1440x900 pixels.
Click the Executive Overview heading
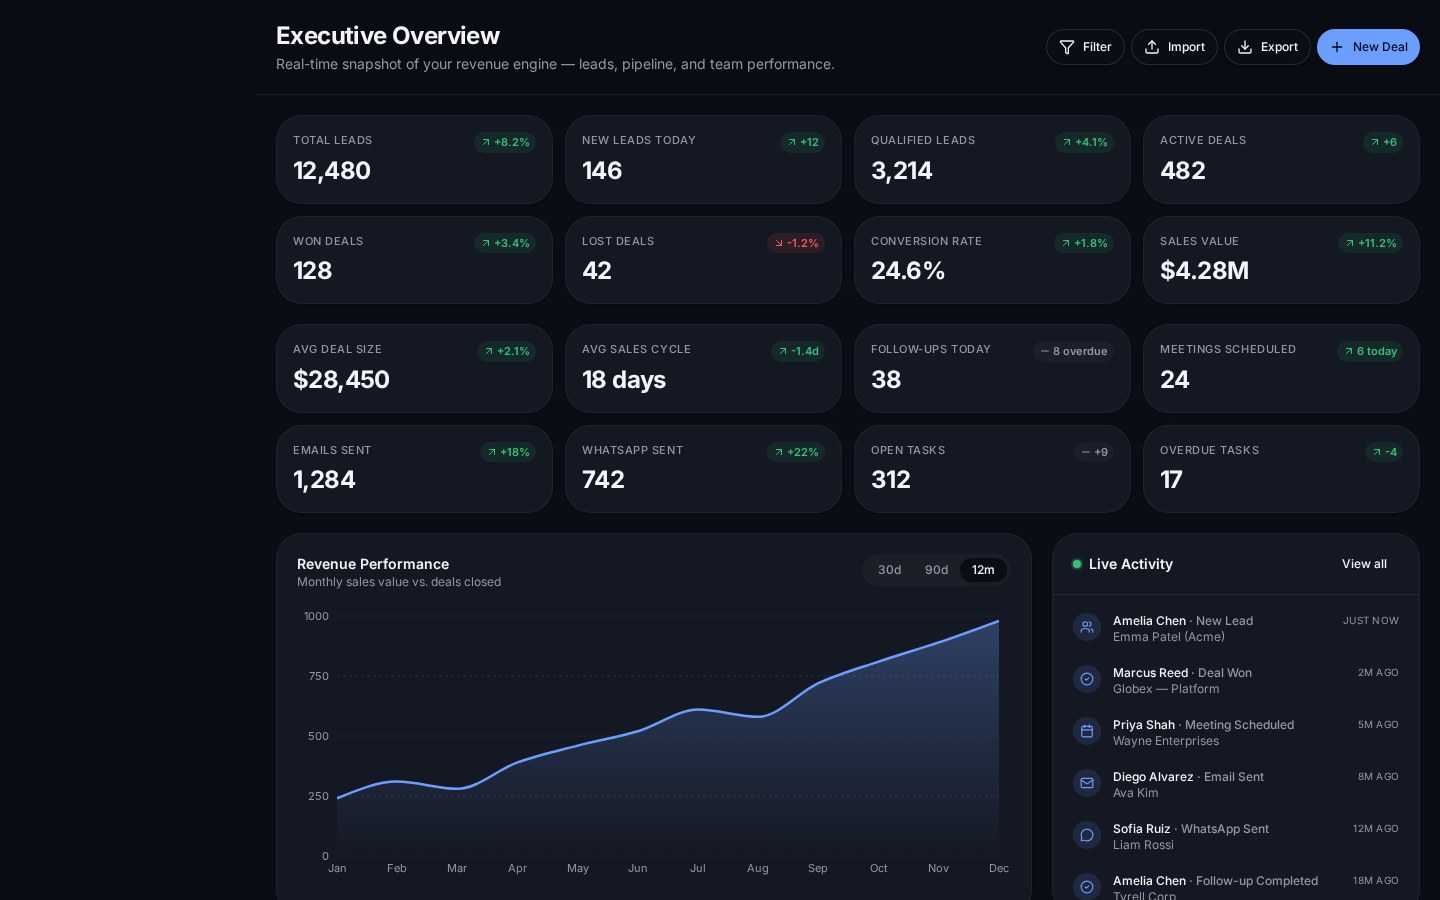coord(388,36)
